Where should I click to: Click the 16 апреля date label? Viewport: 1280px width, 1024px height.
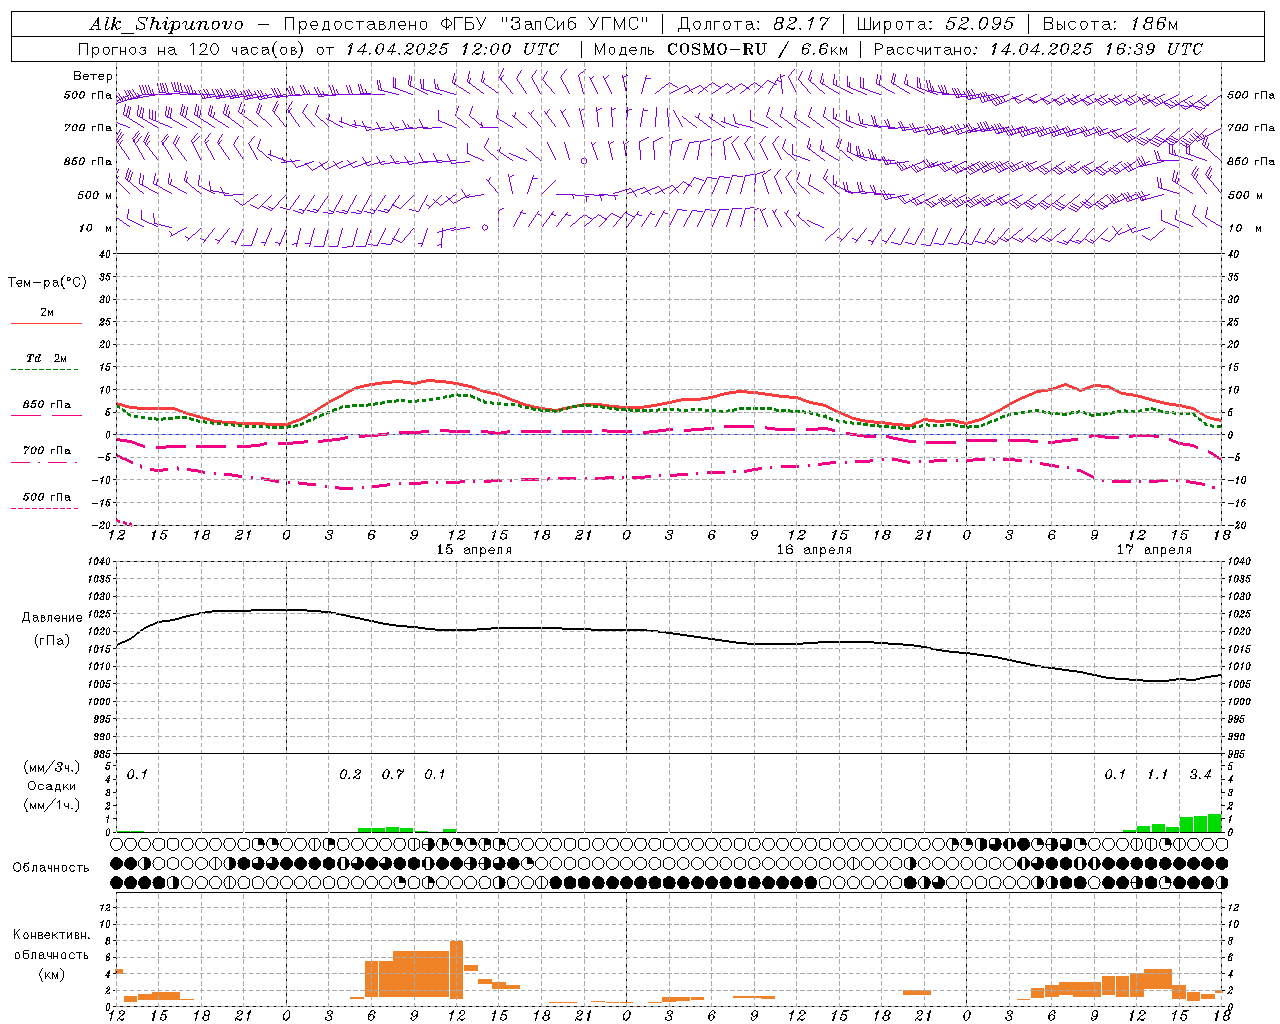click(814, 550)
